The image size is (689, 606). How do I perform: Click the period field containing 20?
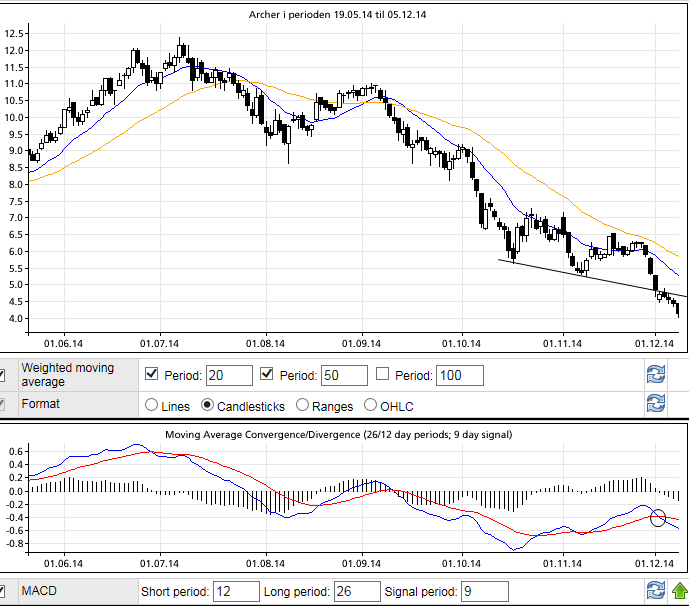[229, 376]
